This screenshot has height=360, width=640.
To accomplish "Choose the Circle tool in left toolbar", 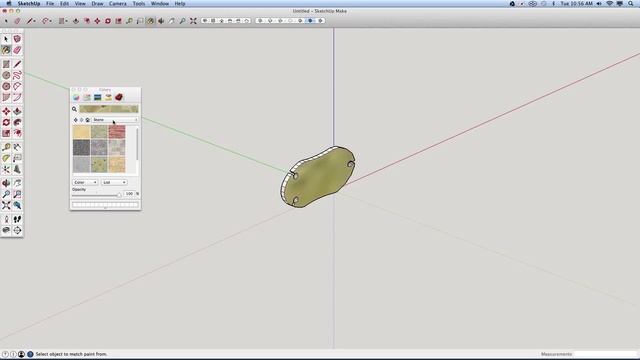I will coord(6,76).
